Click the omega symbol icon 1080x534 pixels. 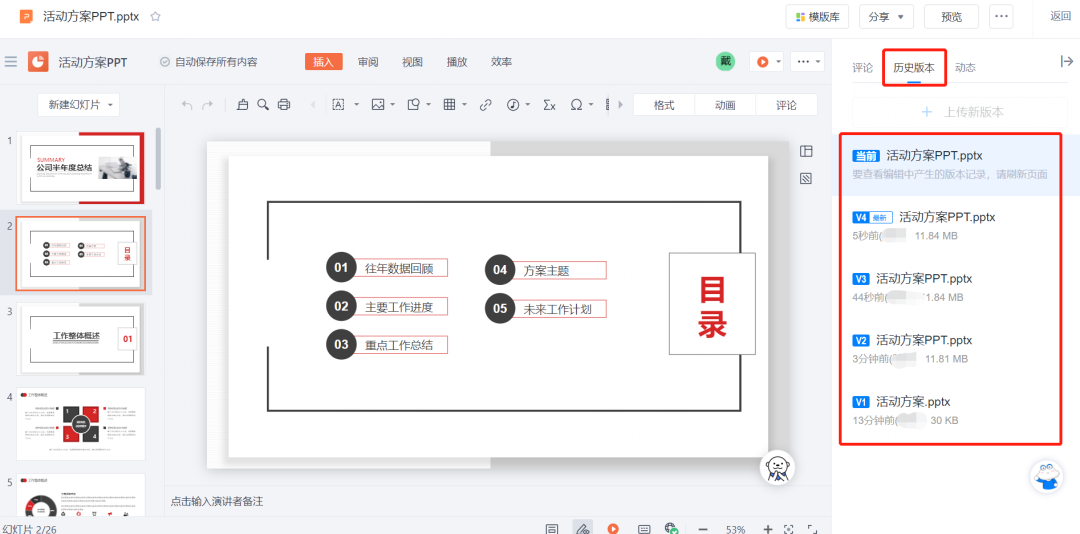(577, 105)
